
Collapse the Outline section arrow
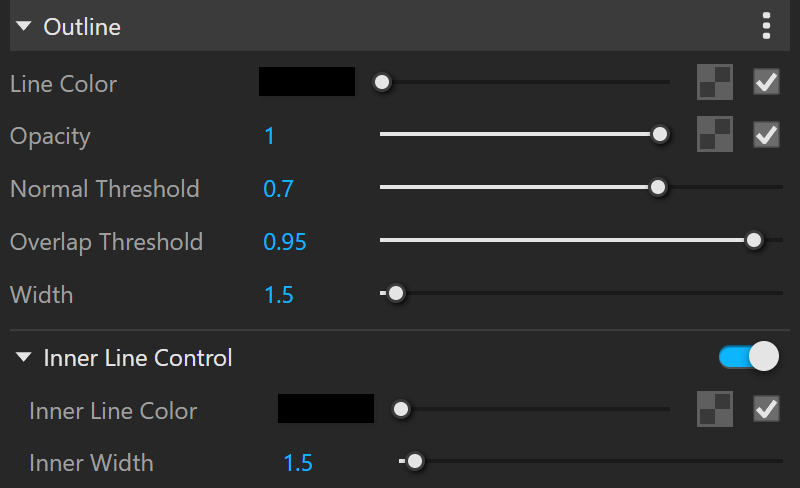(x=24, y=26)
